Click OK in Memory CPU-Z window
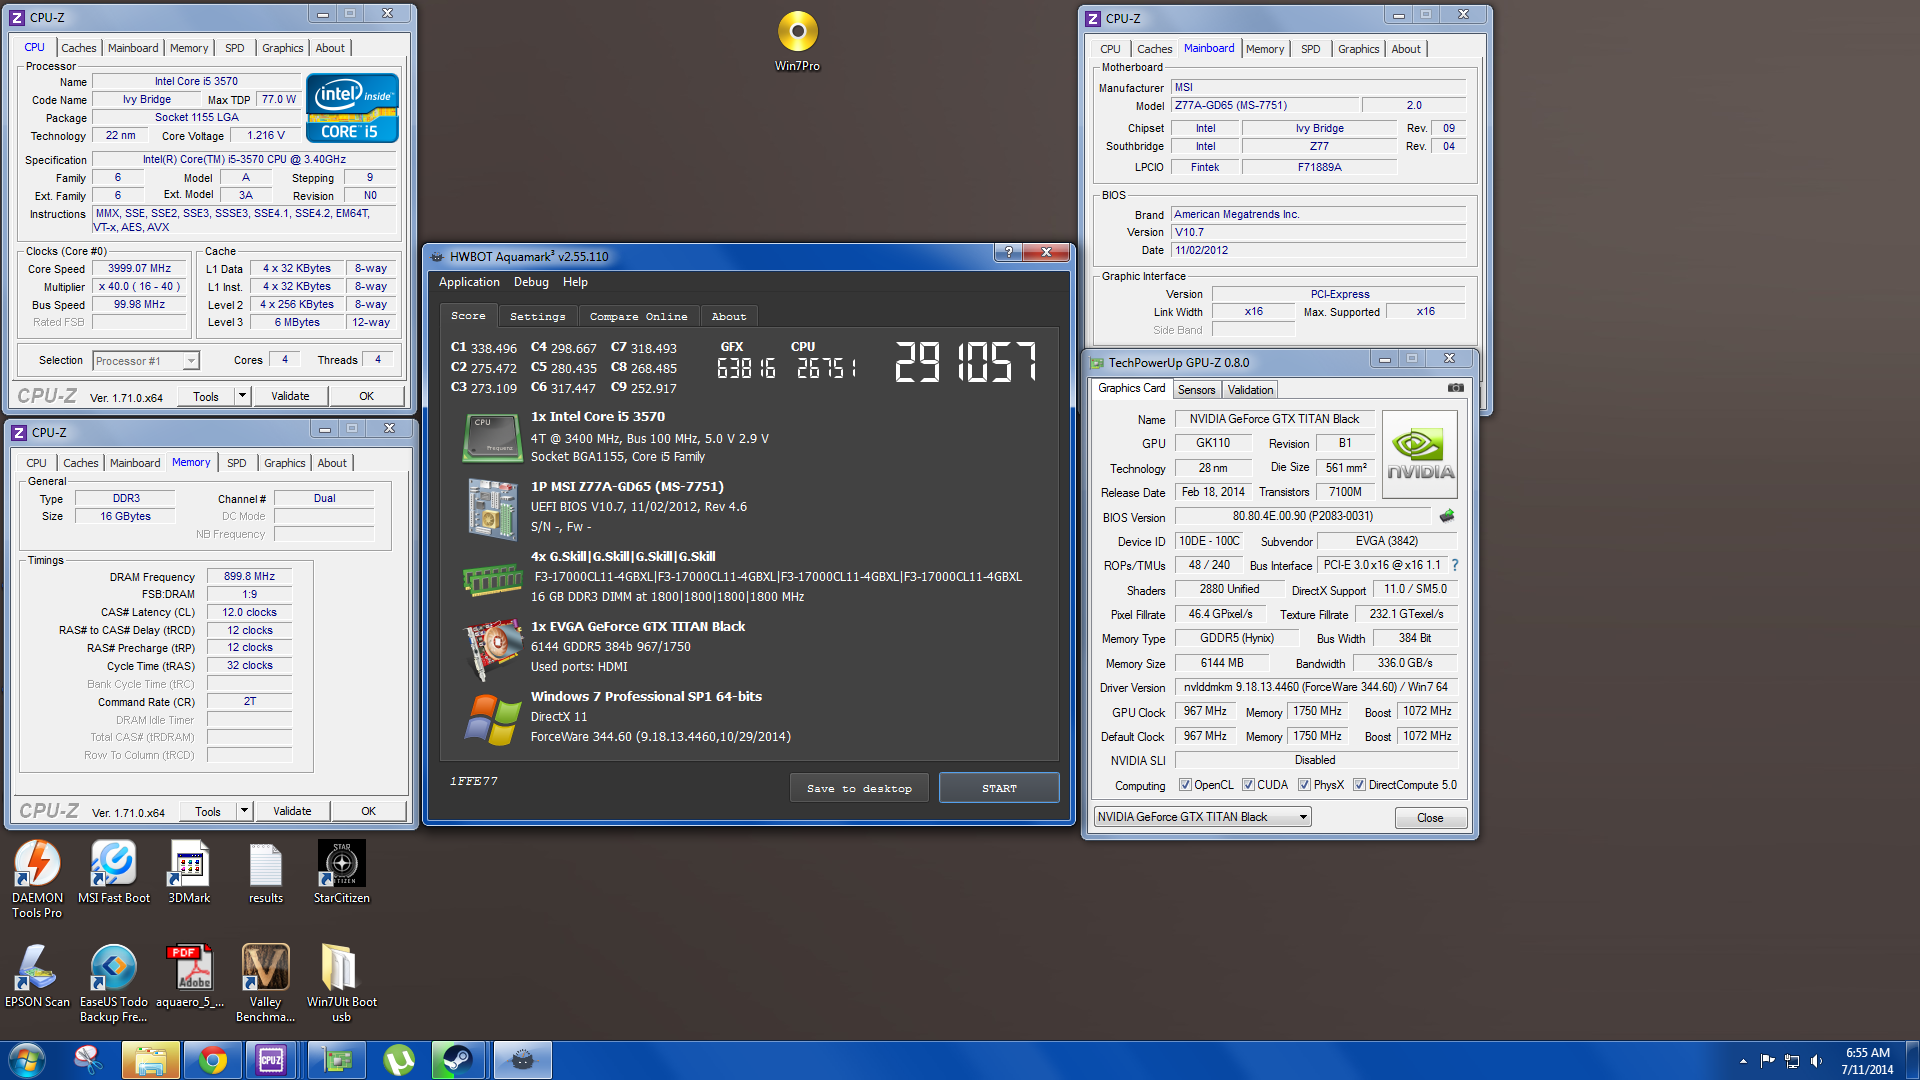The image size is (1920, 1080). click(368, 811)
